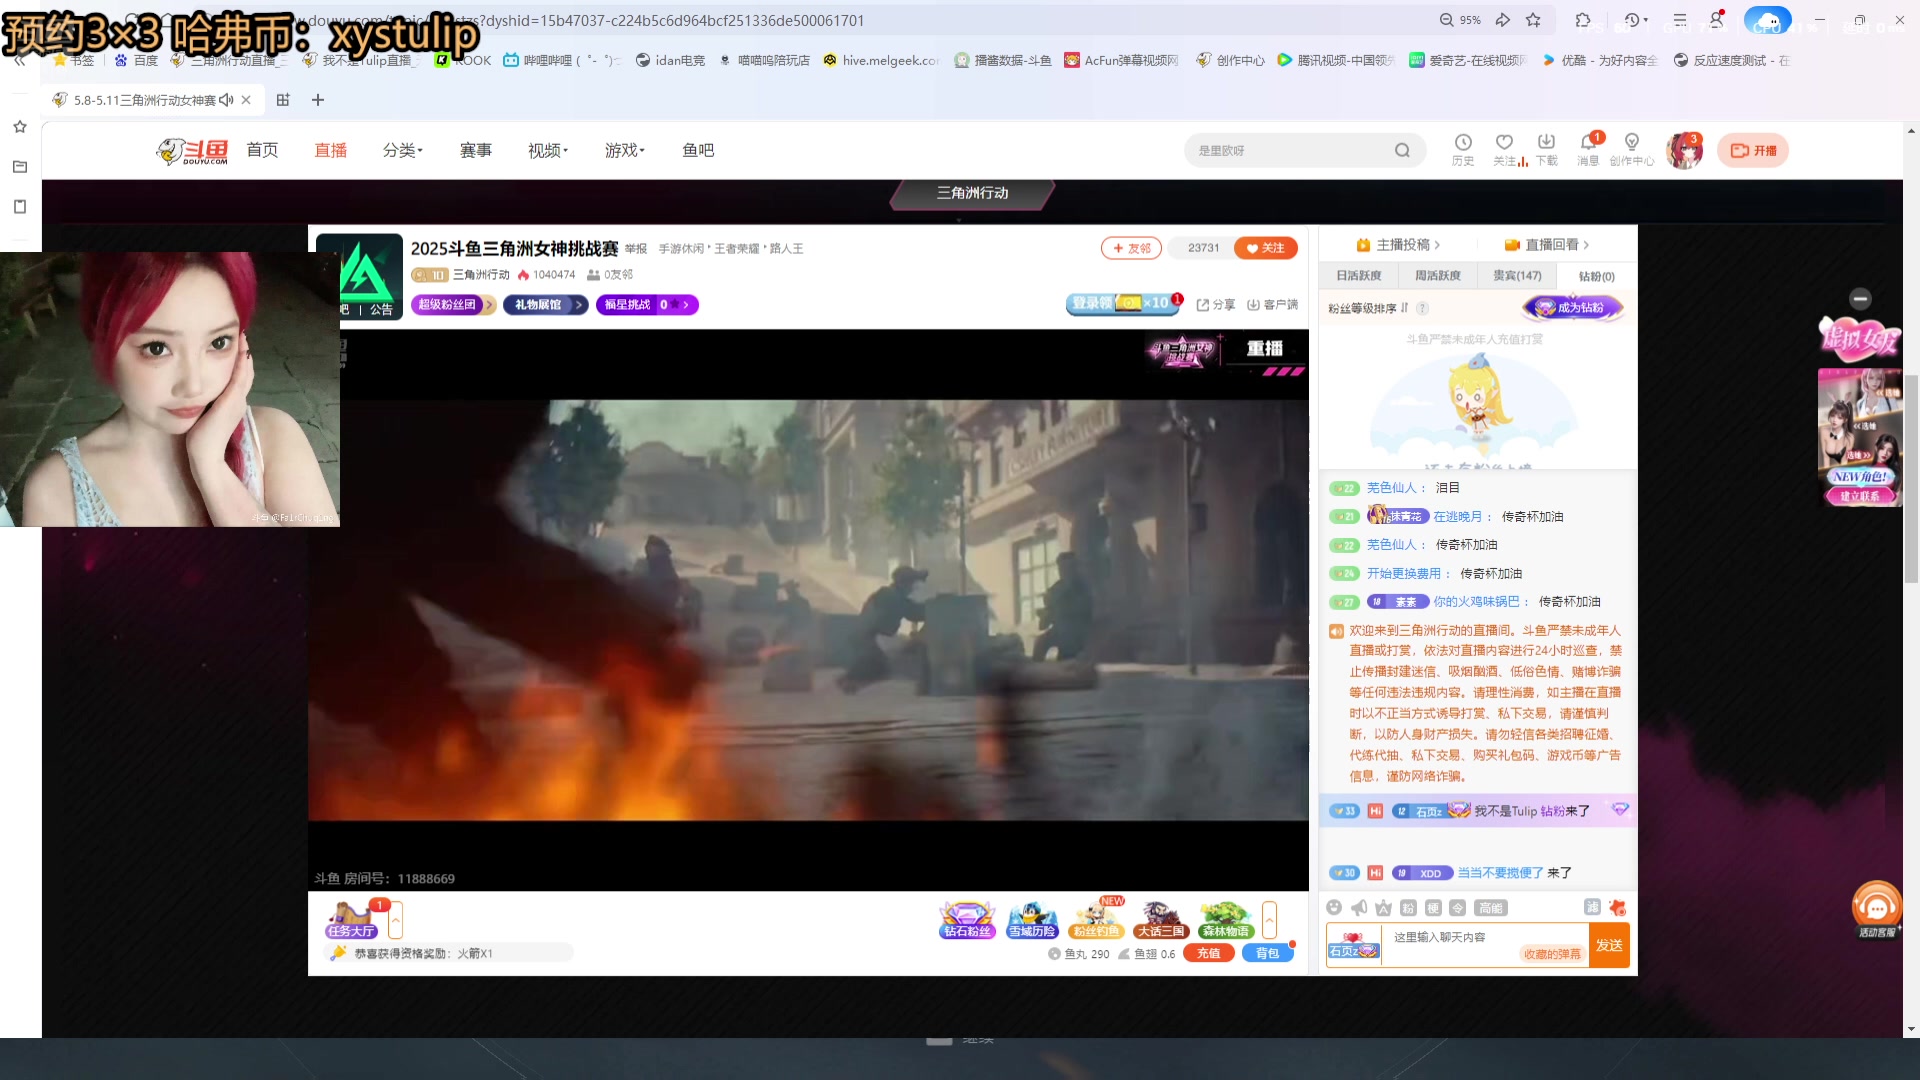The width and height of the screenshot is (1920, 1080).
Task: Click the 成为钻粉 button
Action: (1572, 308)
